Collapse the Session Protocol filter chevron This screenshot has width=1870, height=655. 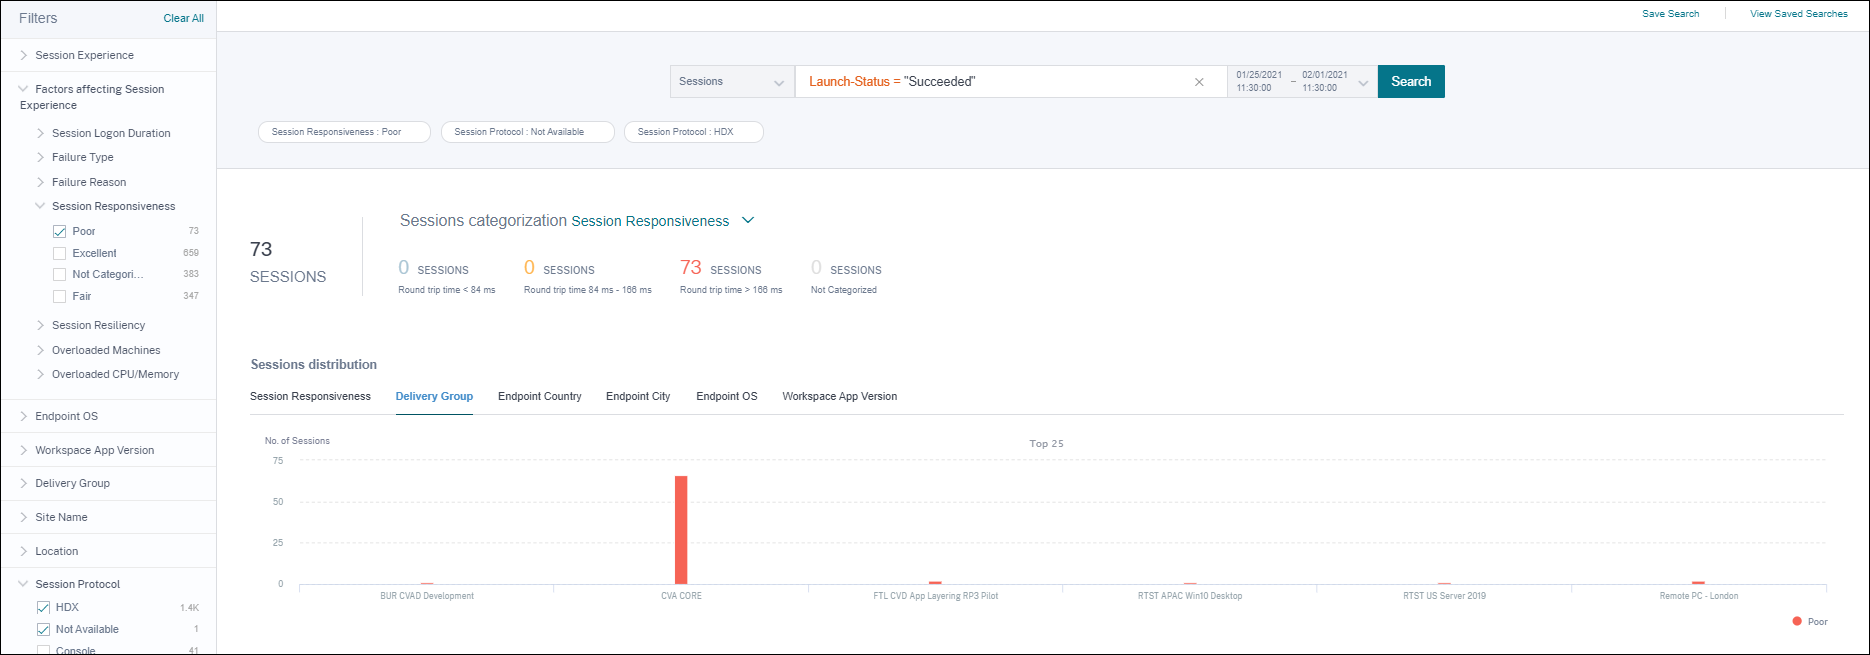(x=24, y=584)
